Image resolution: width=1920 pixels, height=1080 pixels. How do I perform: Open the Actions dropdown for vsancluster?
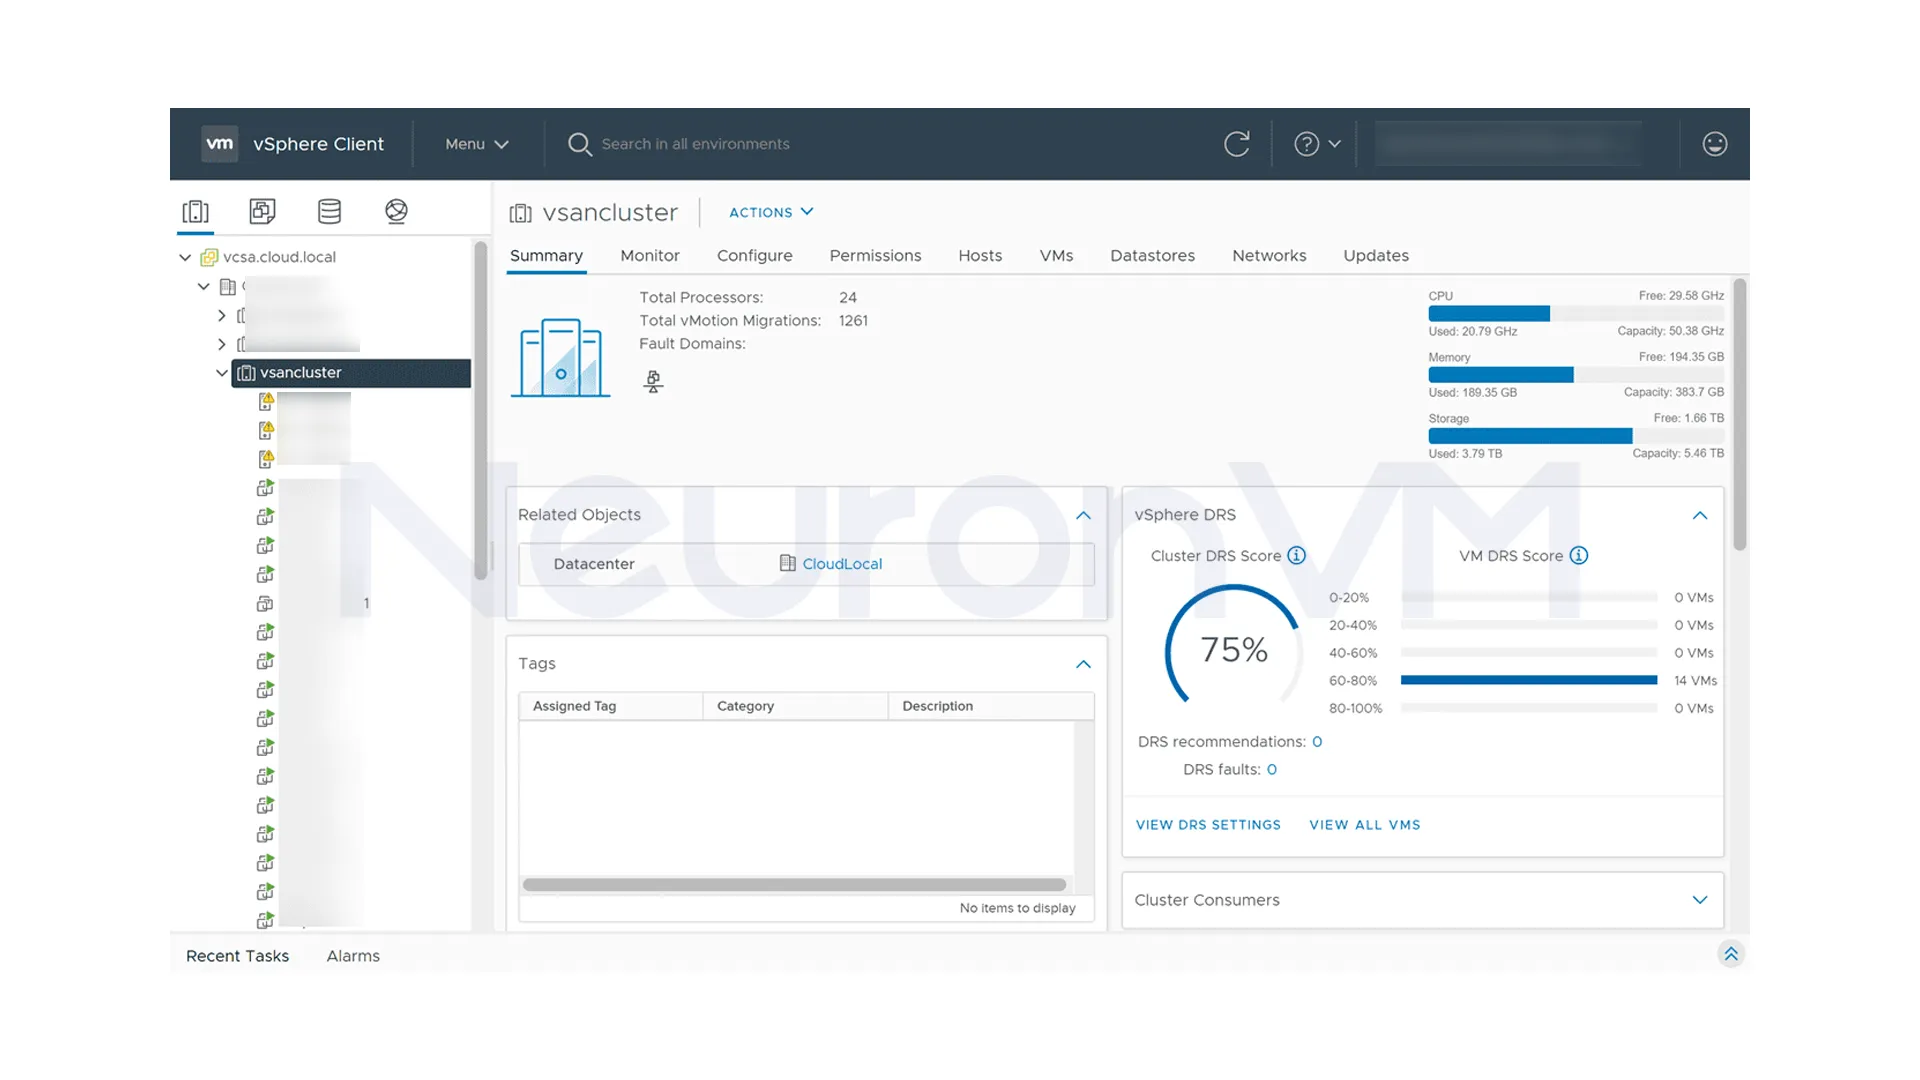(x=770, y=212)
